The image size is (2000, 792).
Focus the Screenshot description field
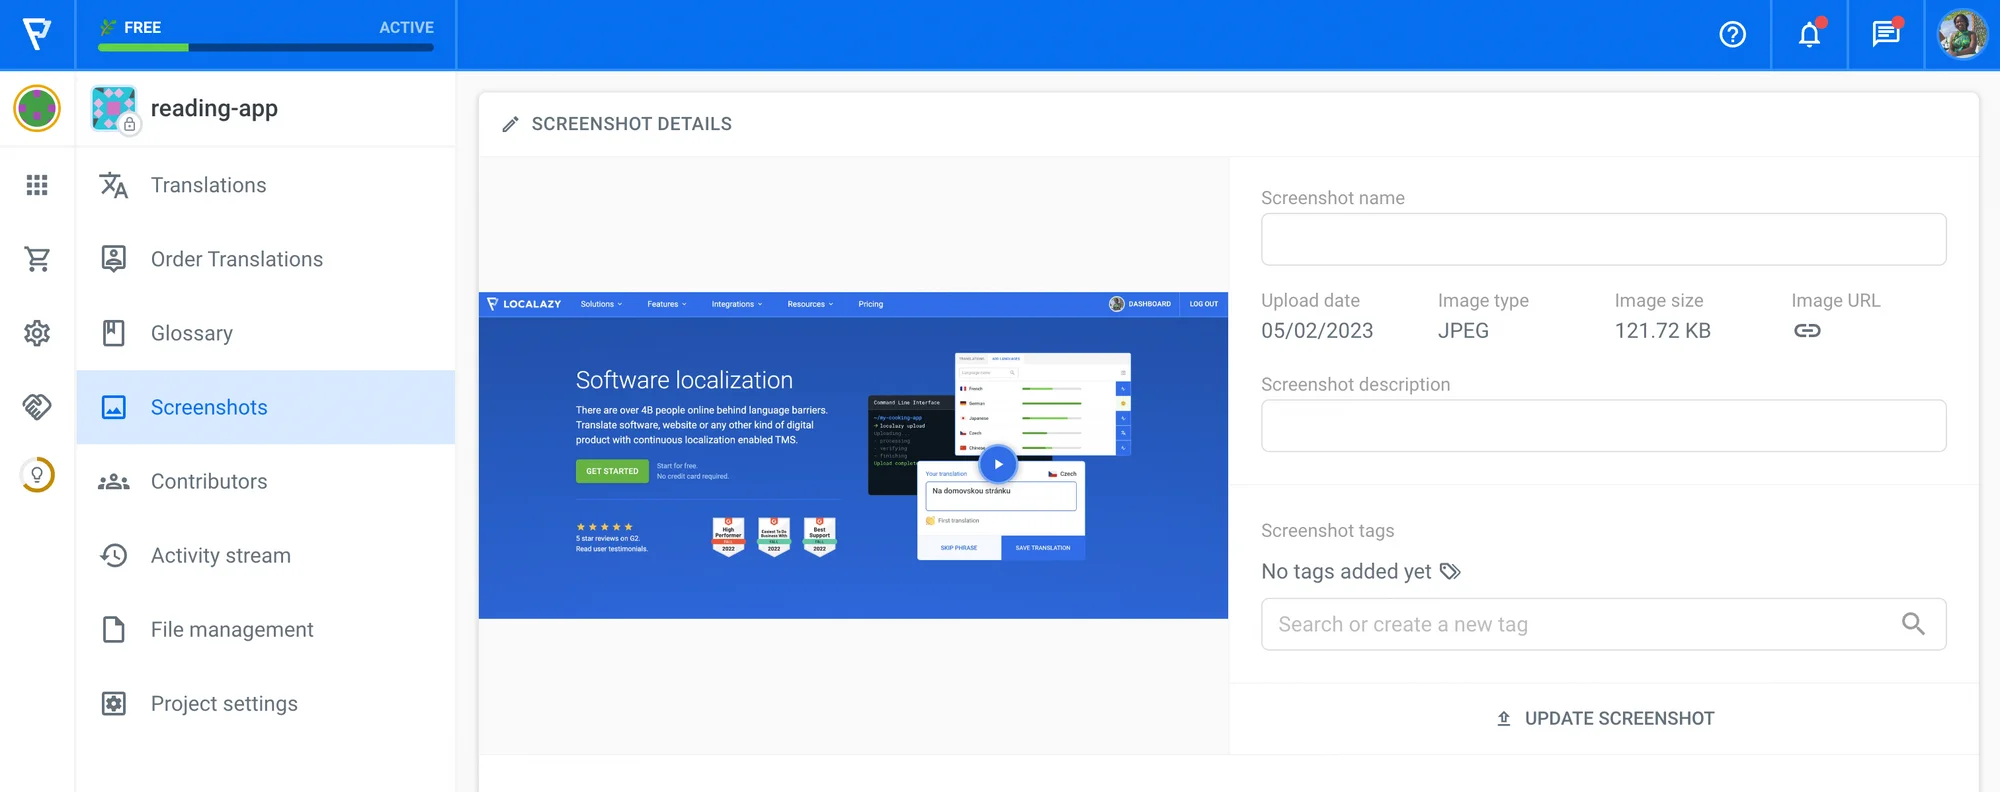tap(1603, 426)
